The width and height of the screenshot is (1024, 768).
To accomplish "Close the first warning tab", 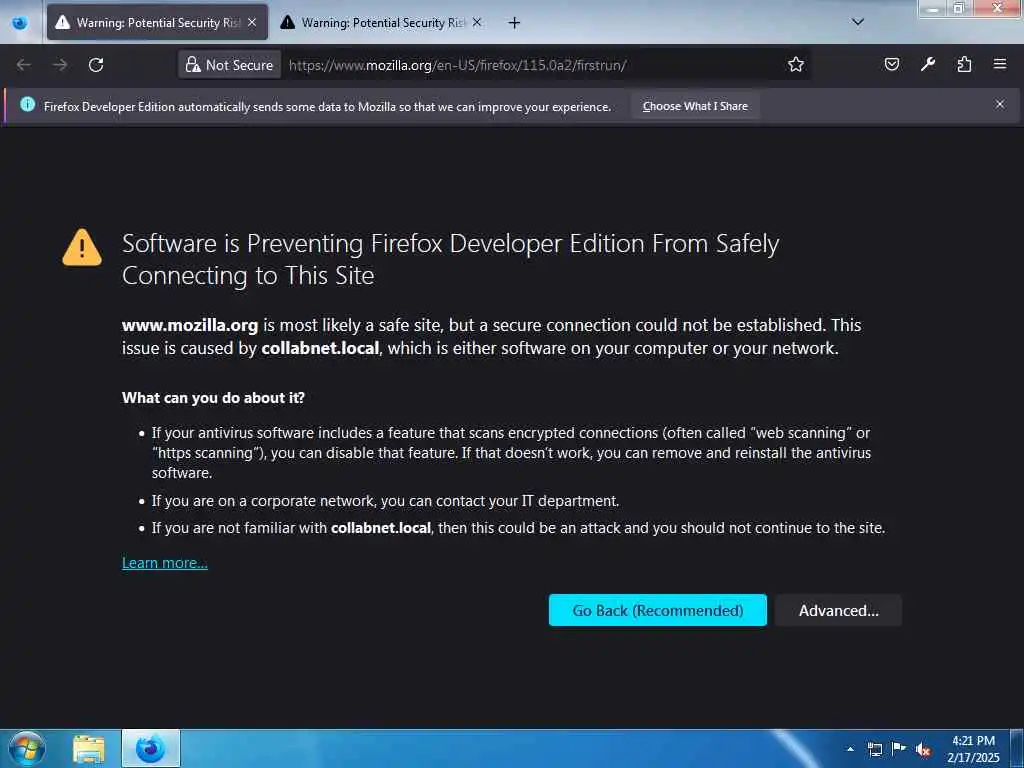I will point(252,23).
